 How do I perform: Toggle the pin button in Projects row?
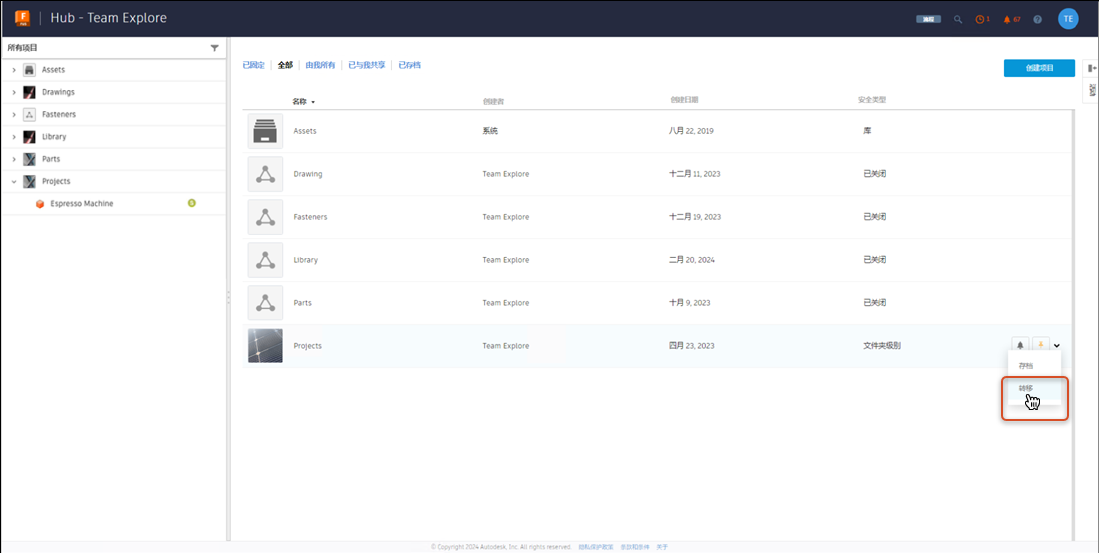(x=1042, y=345)
